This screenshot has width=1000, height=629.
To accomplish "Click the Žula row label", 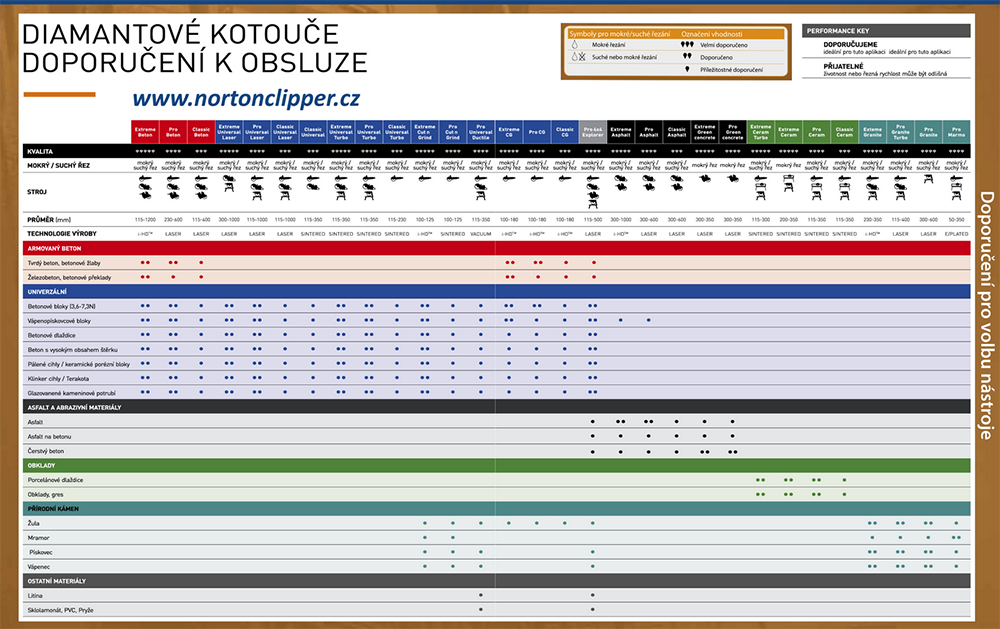I will pos(33,523).
